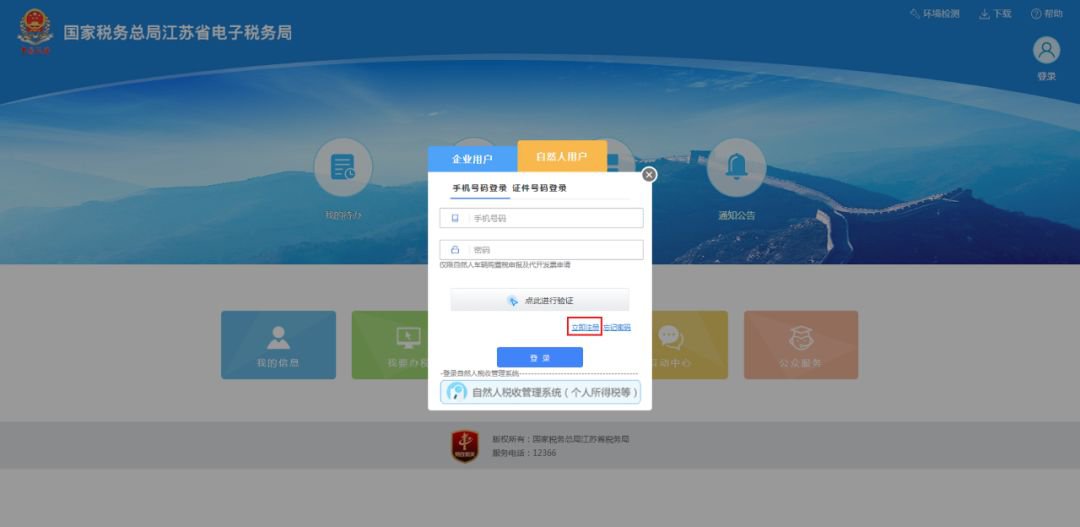Open 环境检测 environment check

[934, 14]
